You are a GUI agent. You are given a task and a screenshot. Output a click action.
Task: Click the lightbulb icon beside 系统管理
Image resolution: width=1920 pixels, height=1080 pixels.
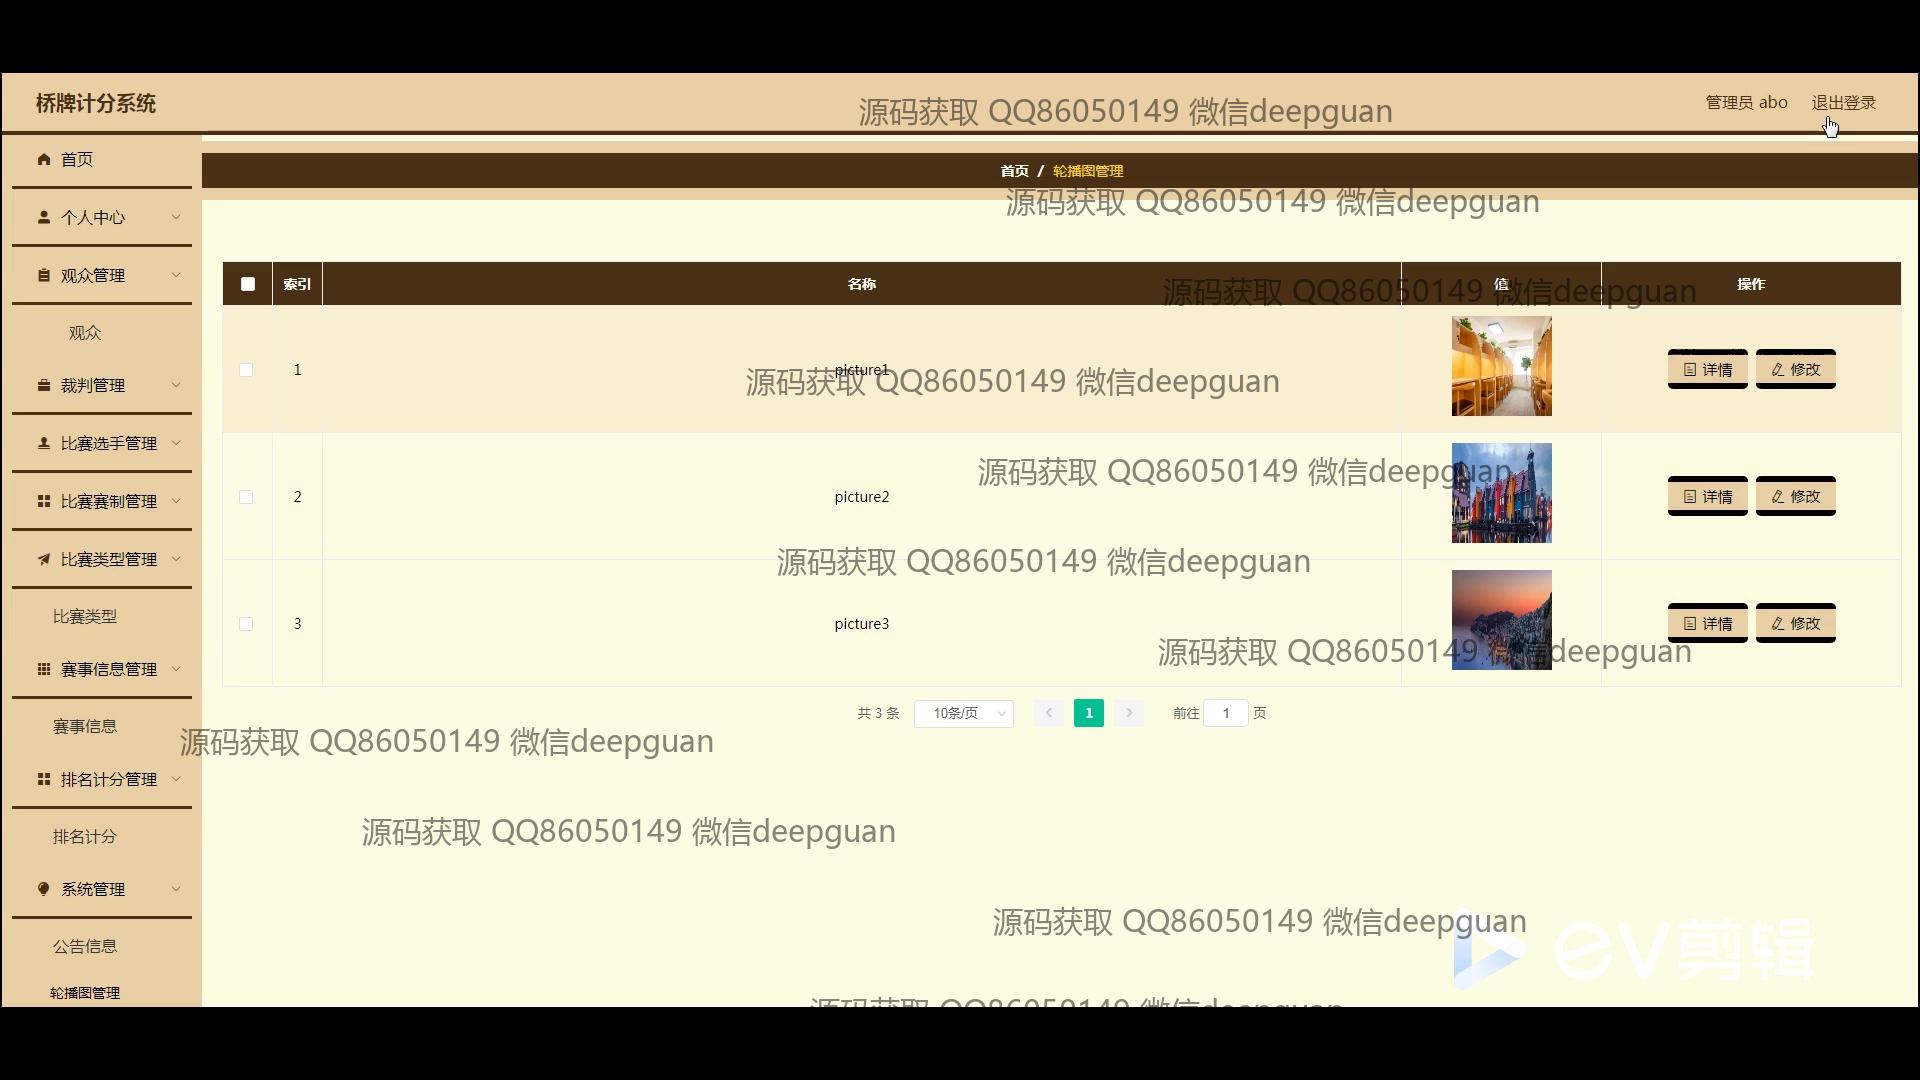[x=44, y=889]
